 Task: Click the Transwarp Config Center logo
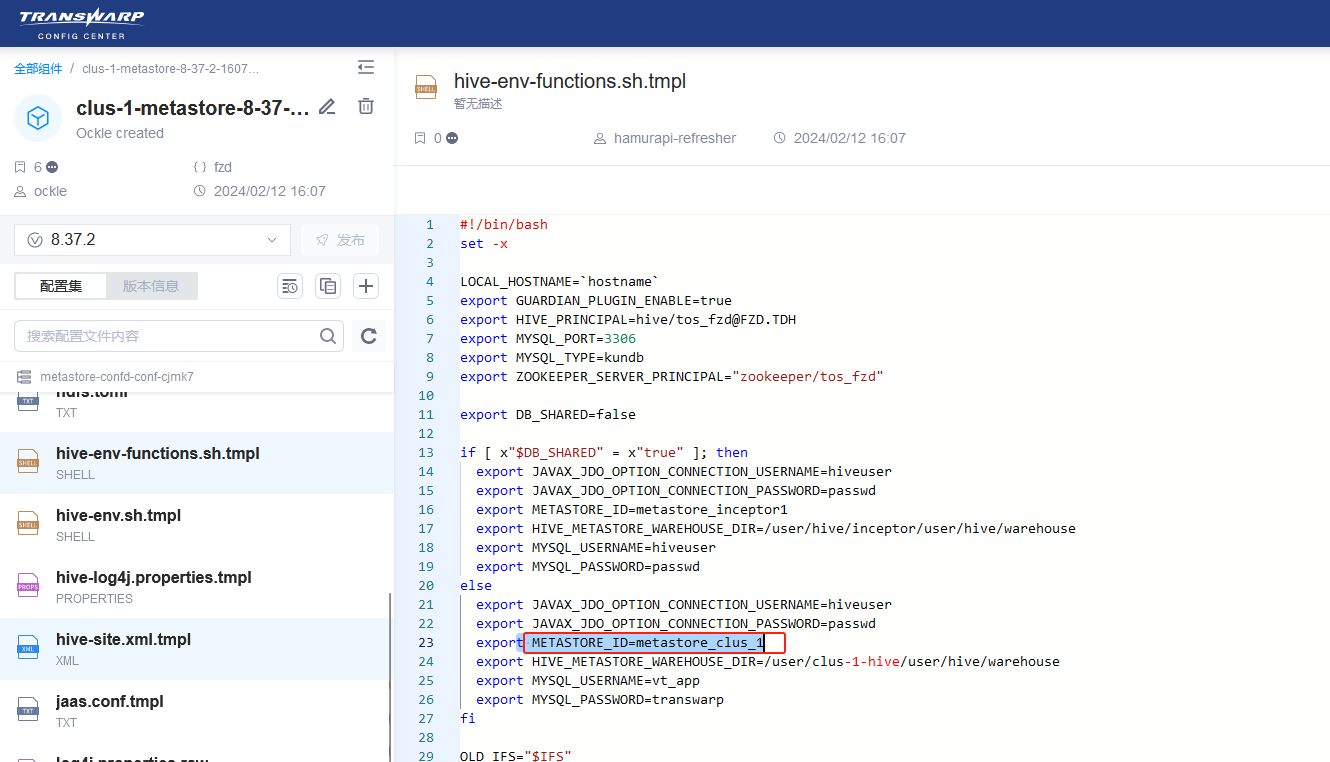pos(82,21)
